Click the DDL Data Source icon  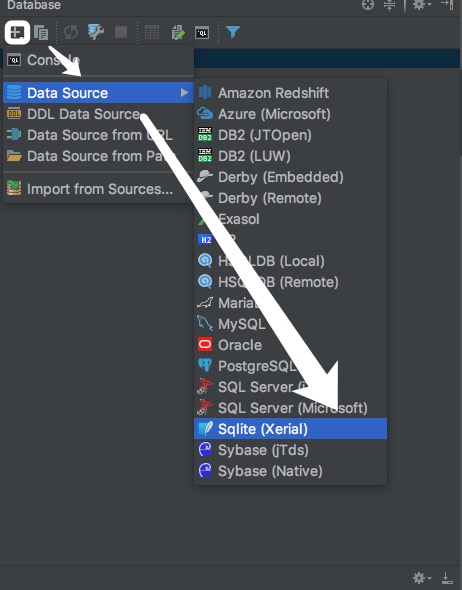(14, 113)
